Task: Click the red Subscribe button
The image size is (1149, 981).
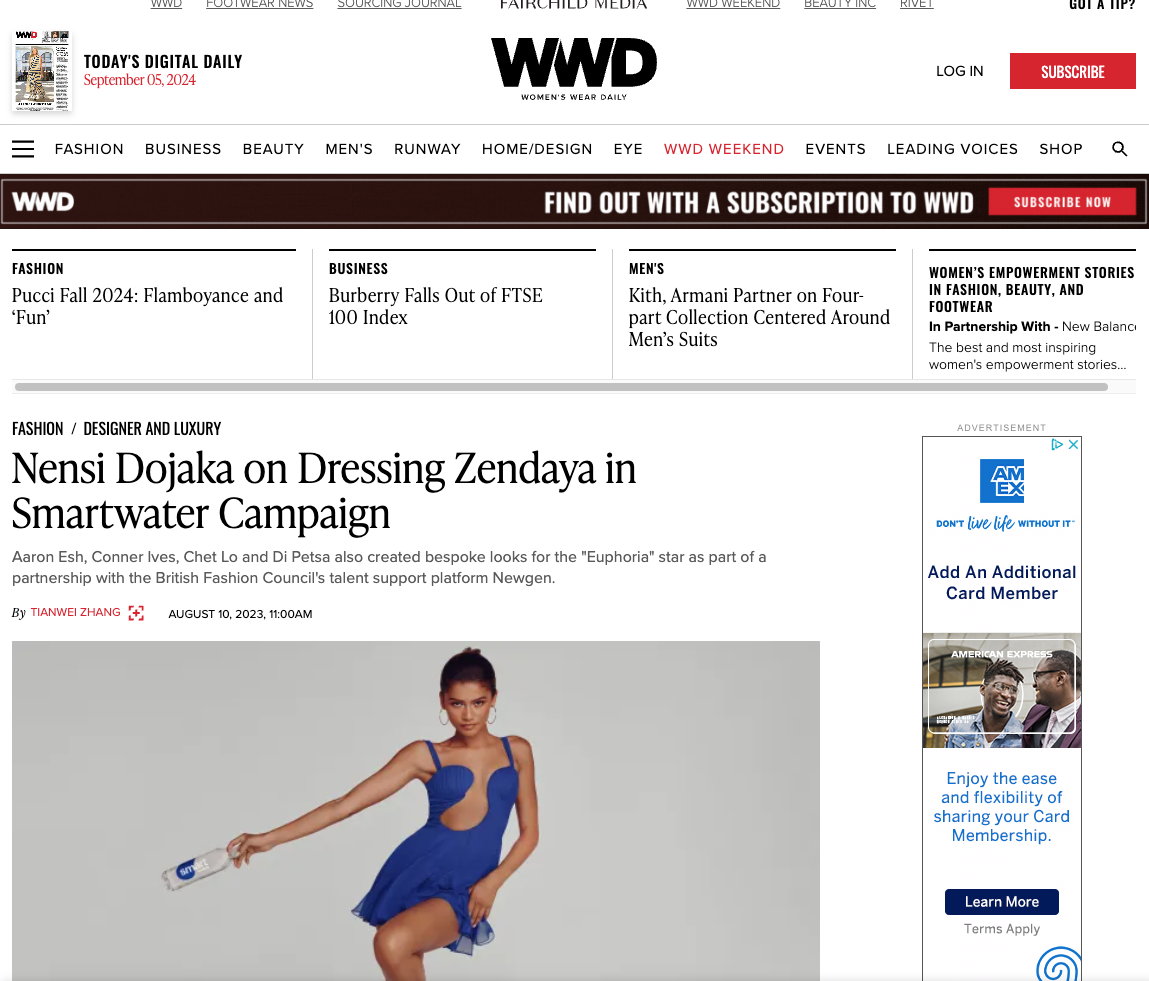Action: [1073, 71]
